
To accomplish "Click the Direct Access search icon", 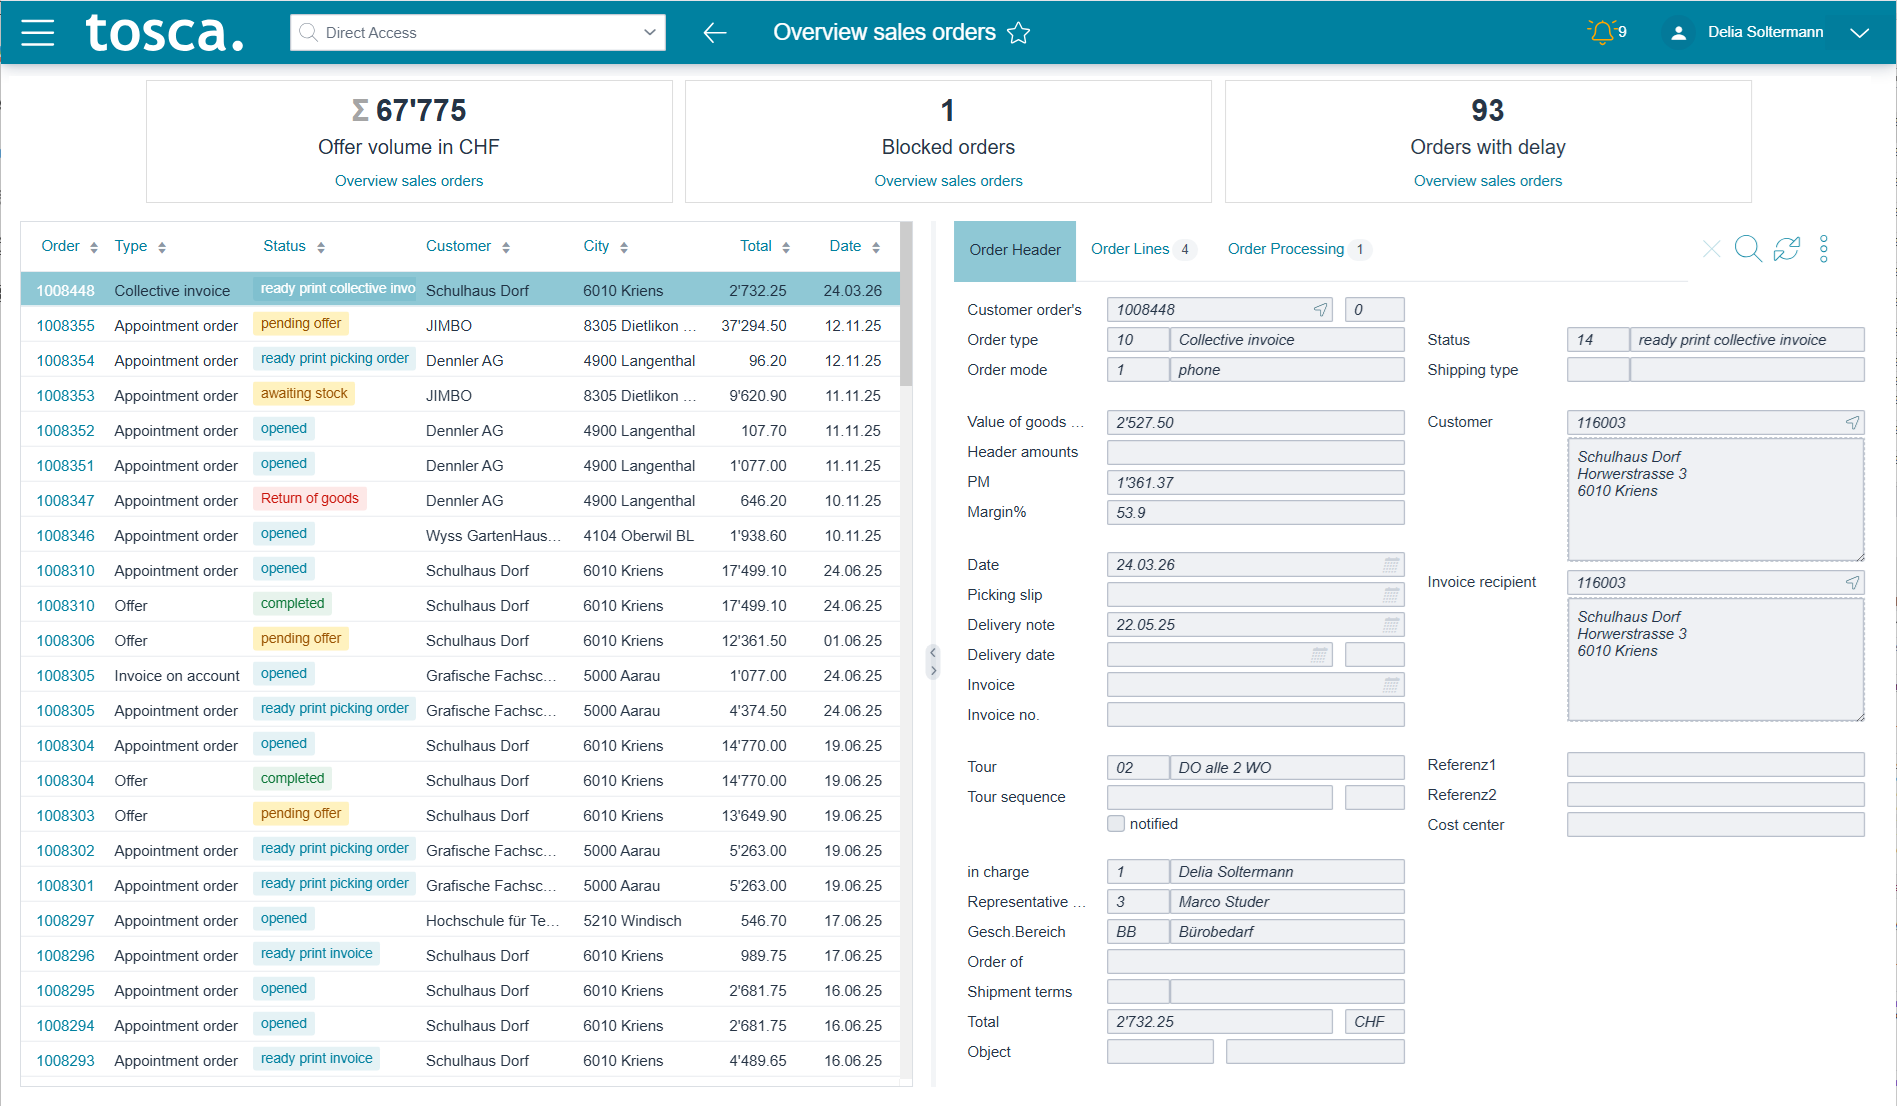I will point(309,32).
